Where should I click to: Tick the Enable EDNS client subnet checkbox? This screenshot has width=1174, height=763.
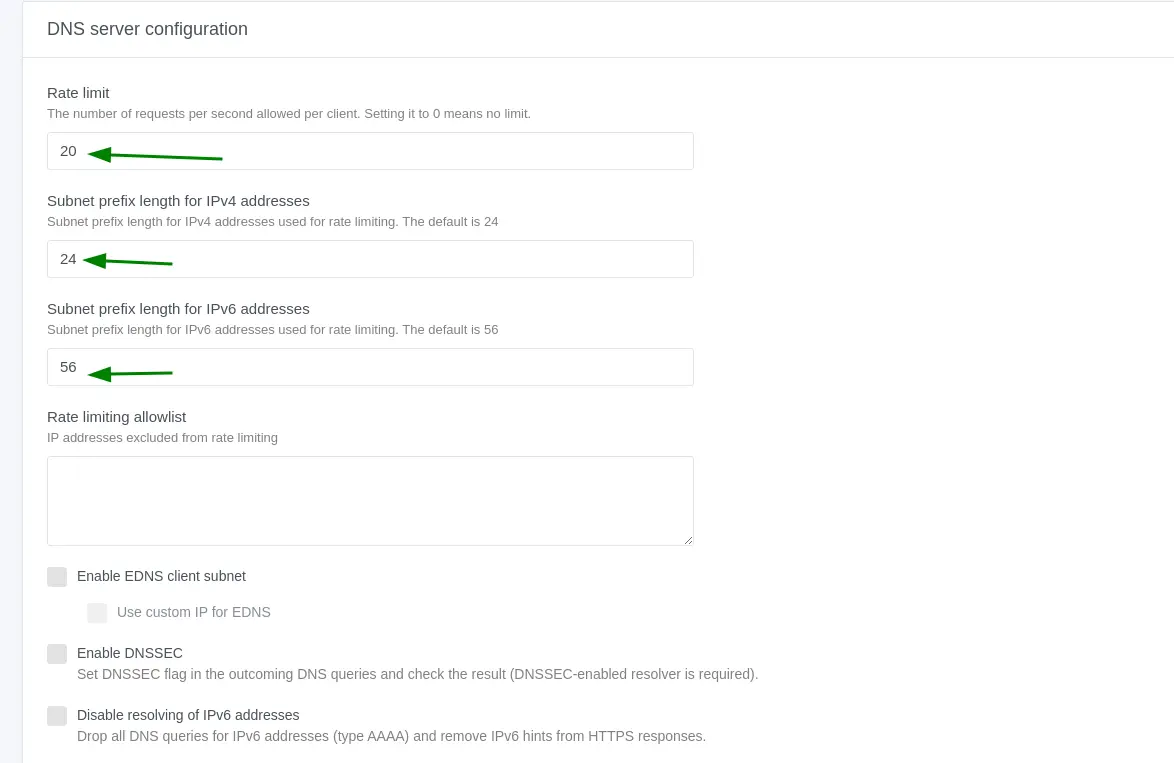point(57,577)
